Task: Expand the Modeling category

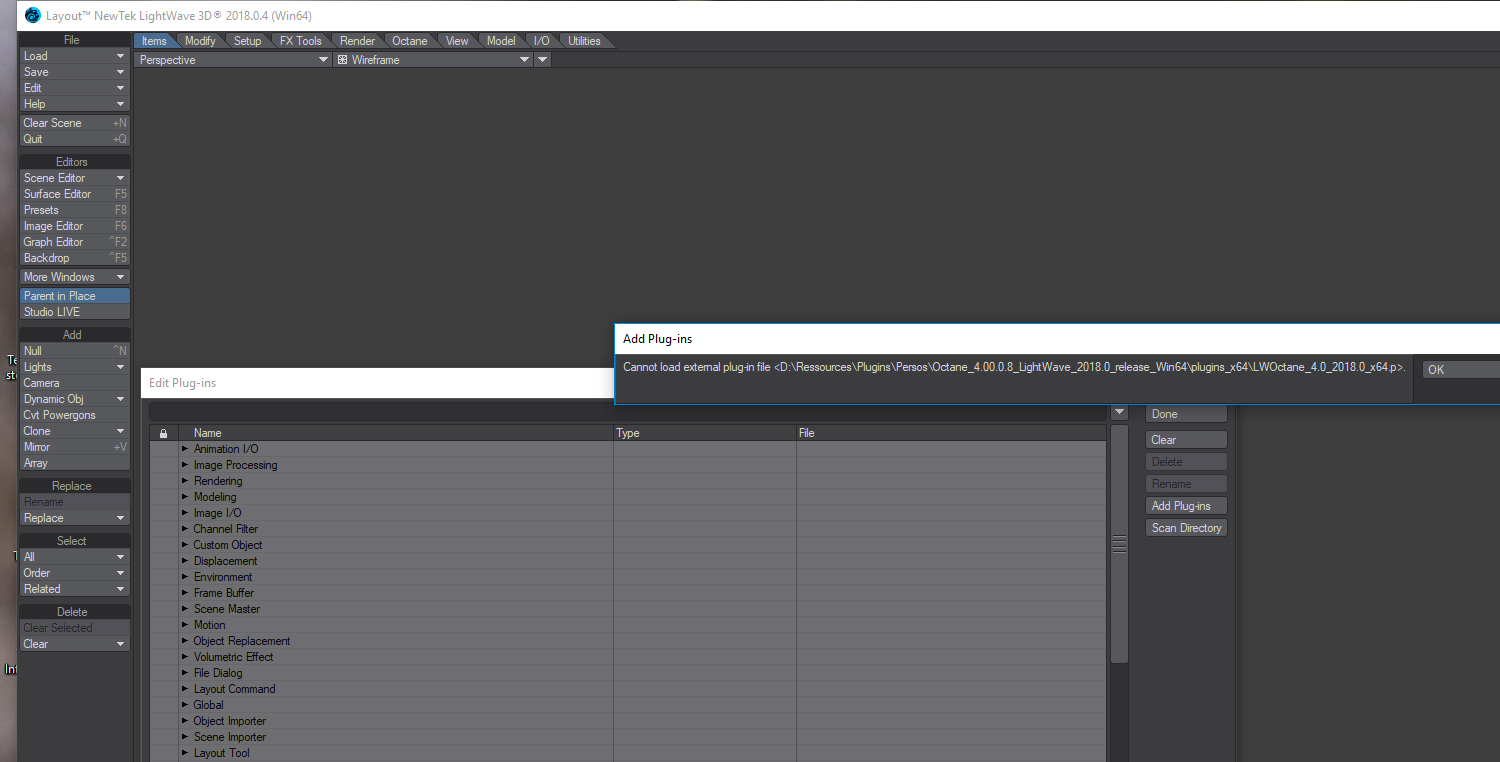Action: (x=185, y=497)
